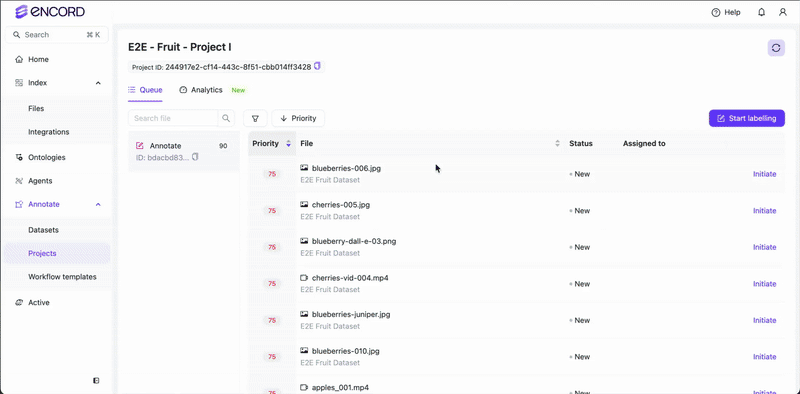Select the Queue tab
Image resolution: width=800 pixels, height=394 pixels.
[145, 90]
